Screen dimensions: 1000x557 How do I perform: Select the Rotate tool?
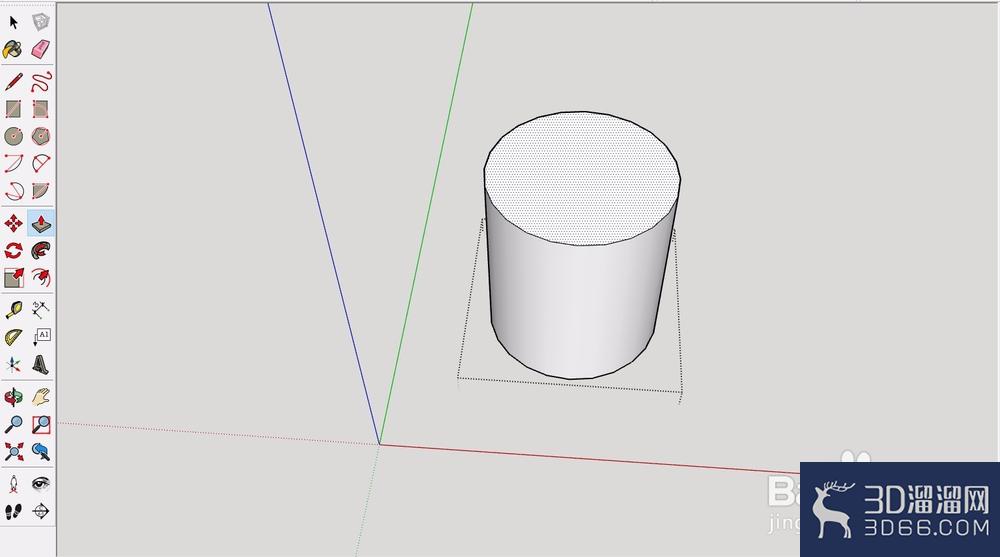(x=13, y=251)
